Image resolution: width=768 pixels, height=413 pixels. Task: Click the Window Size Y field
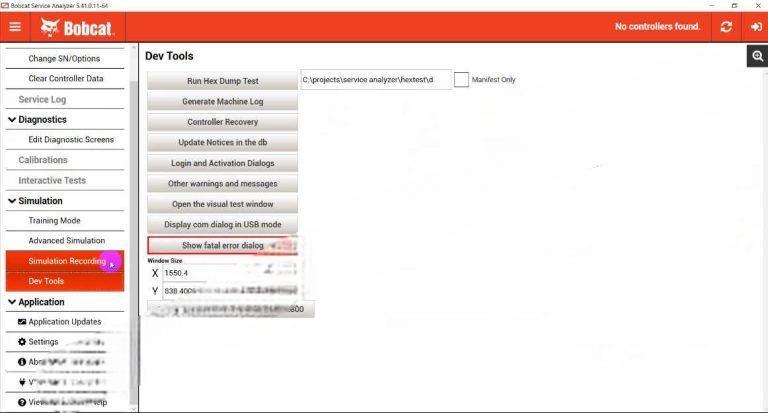[x=230, y=291]
